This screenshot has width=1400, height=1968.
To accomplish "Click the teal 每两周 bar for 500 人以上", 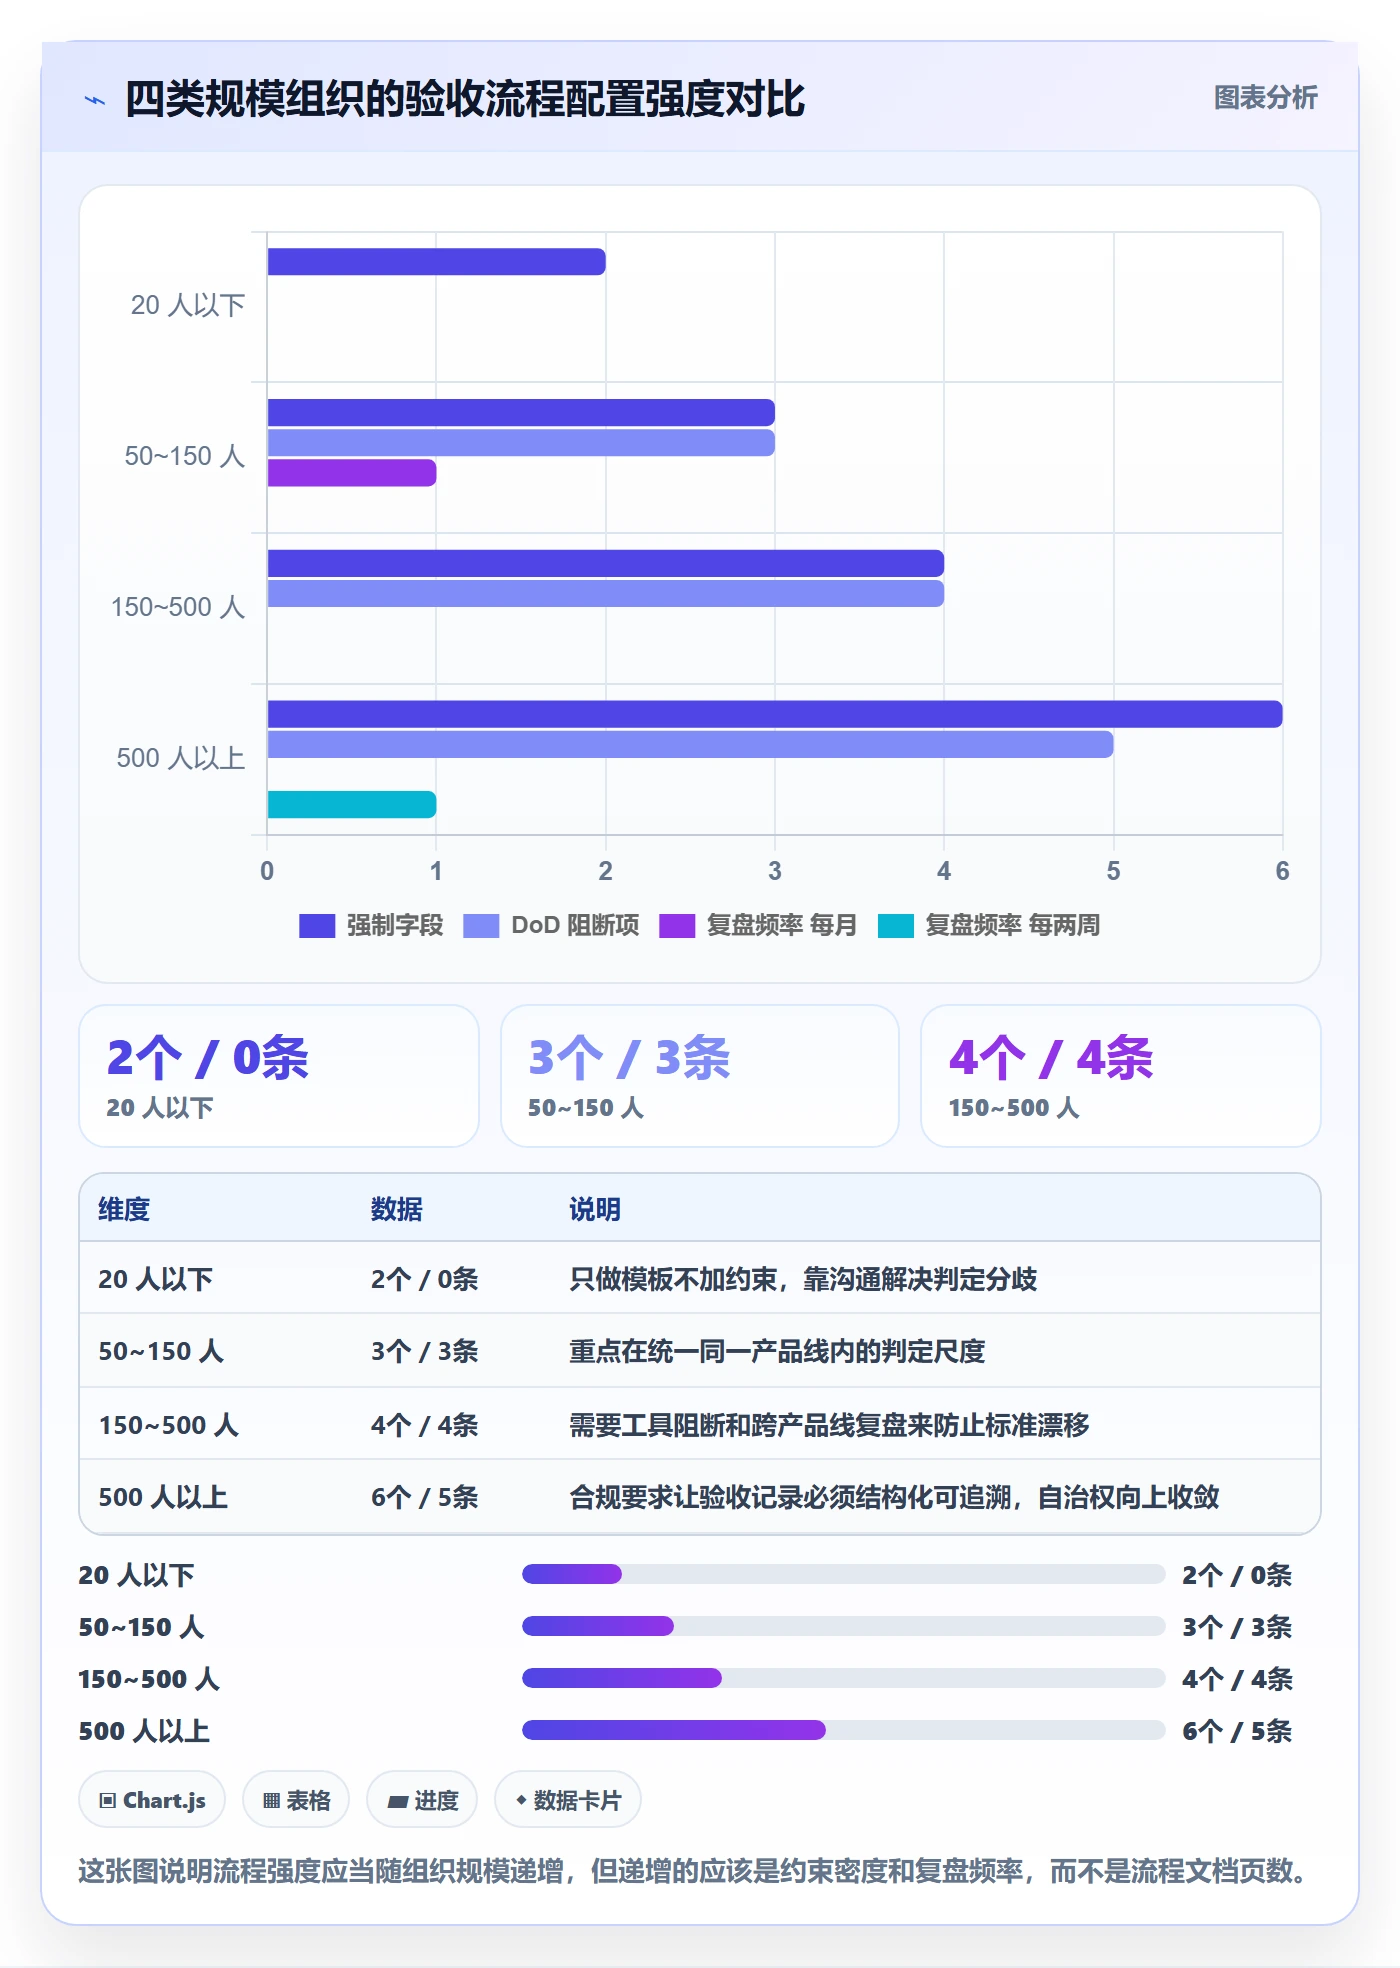I will 352,805.
